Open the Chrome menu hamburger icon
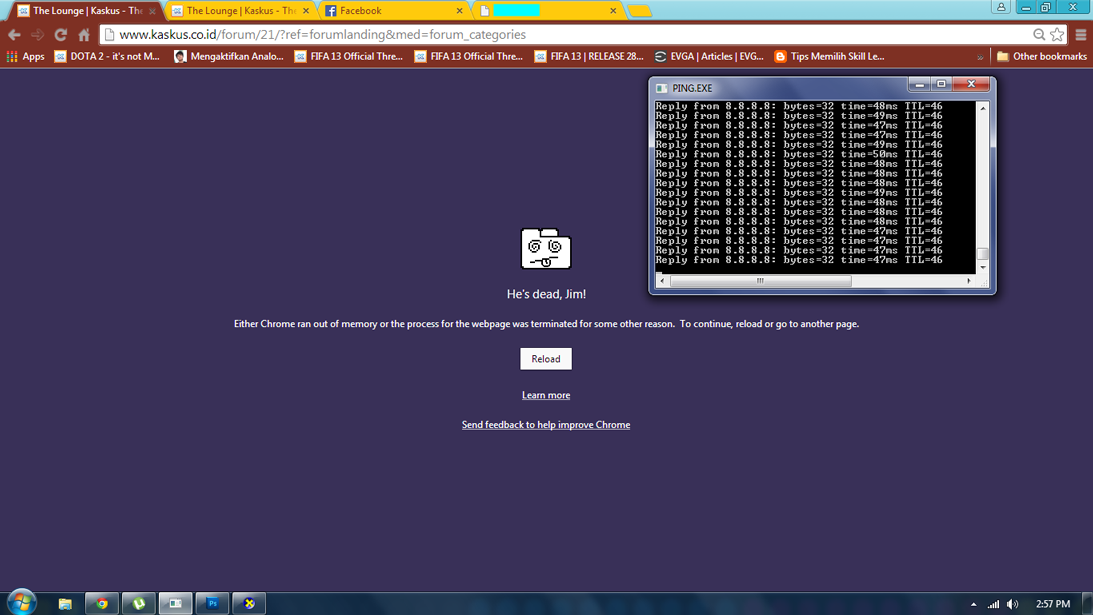1093x615 pixels. [x=1080, y=34]
